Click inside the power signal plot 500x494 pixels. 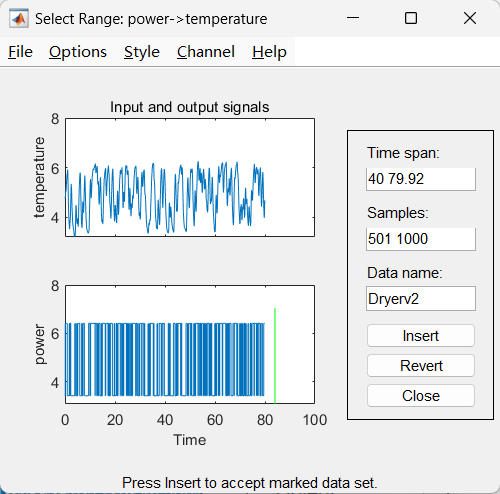(190, 344)
